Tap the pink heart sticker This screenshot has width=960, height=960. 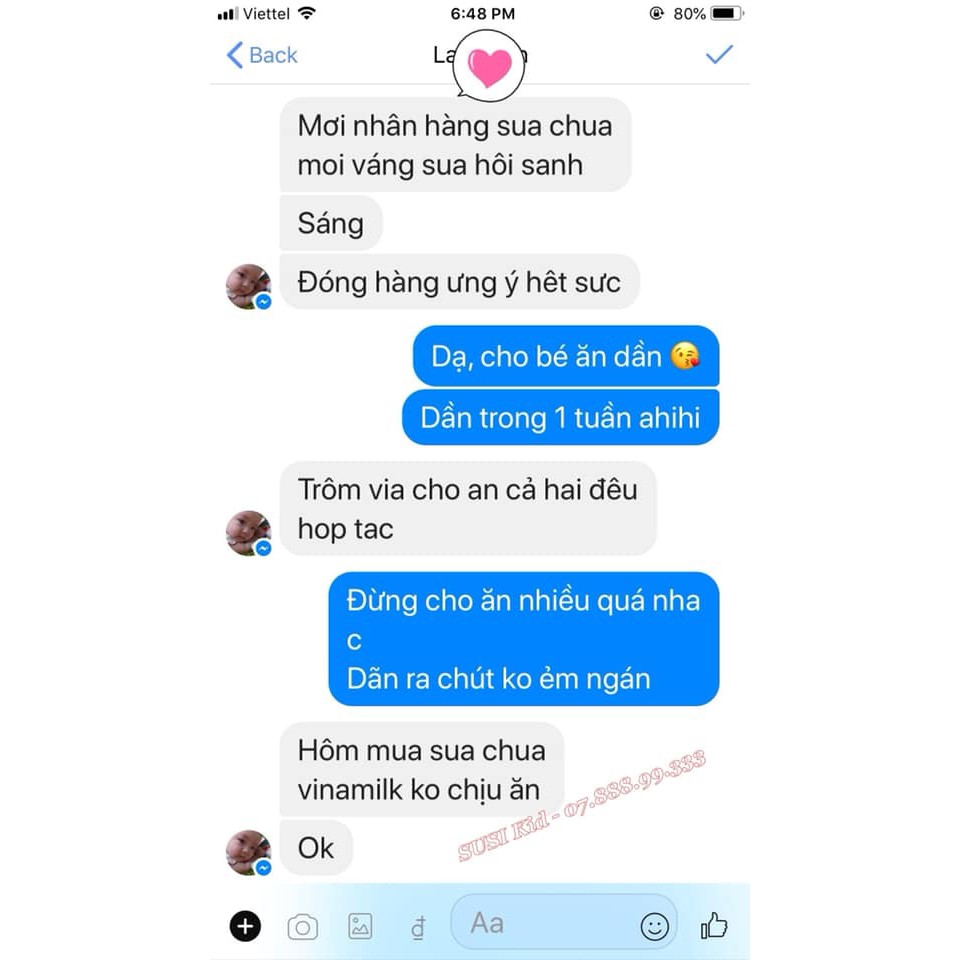point(489,66)
